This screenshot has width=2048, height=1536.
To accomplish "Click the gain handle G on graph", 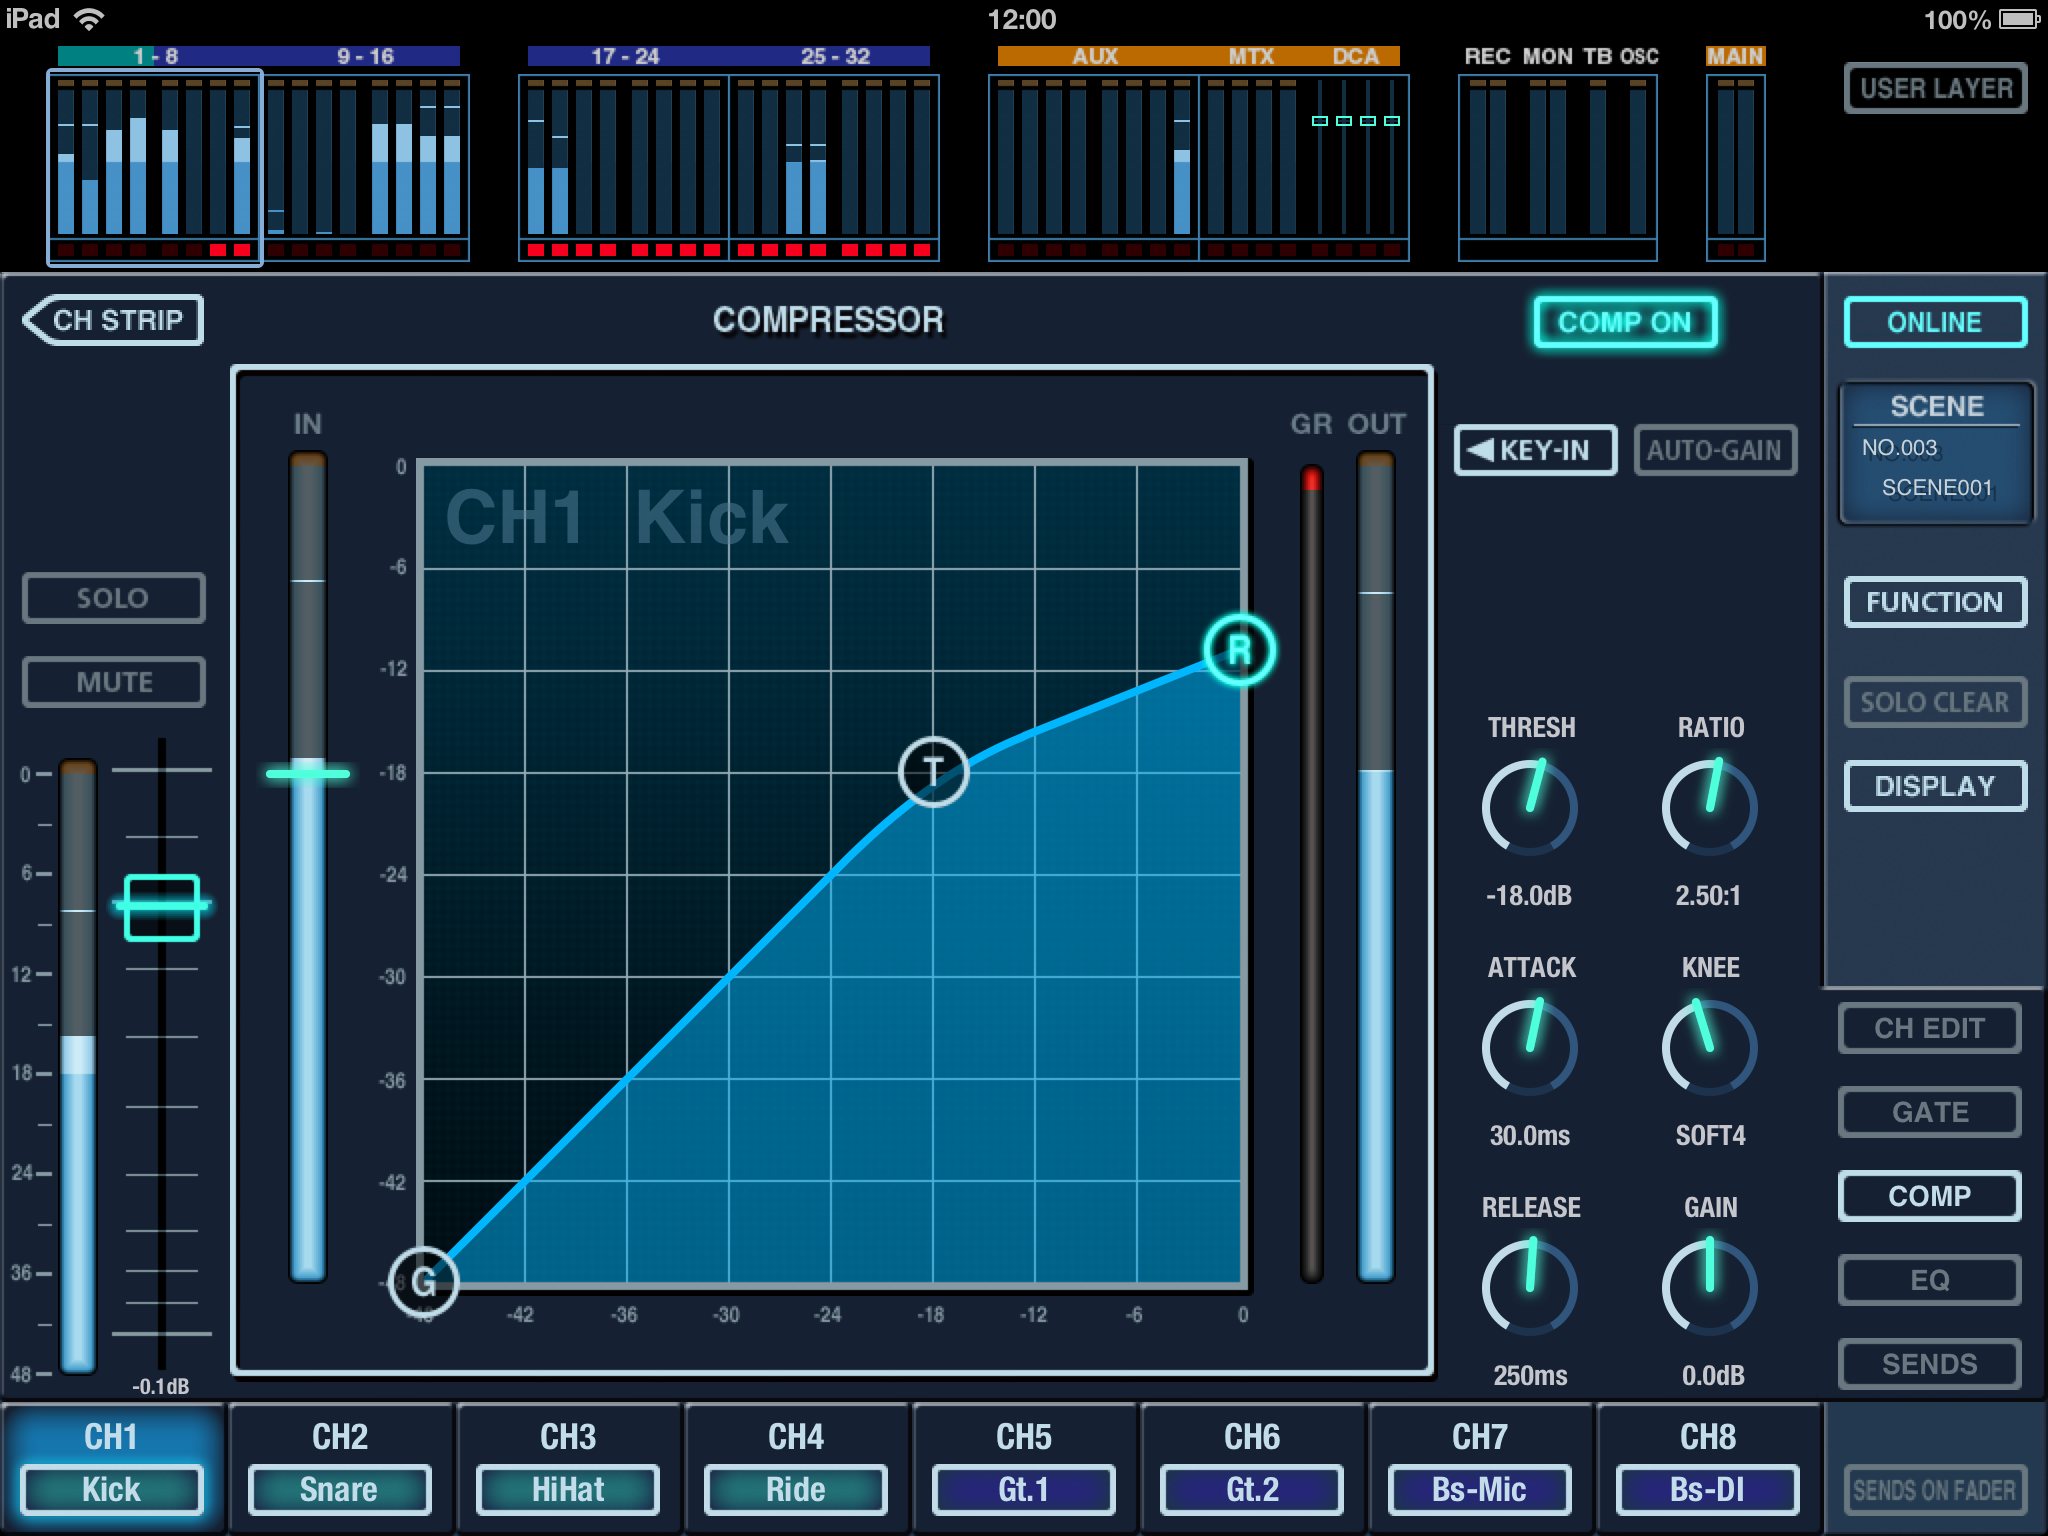I will [423, 1281].
